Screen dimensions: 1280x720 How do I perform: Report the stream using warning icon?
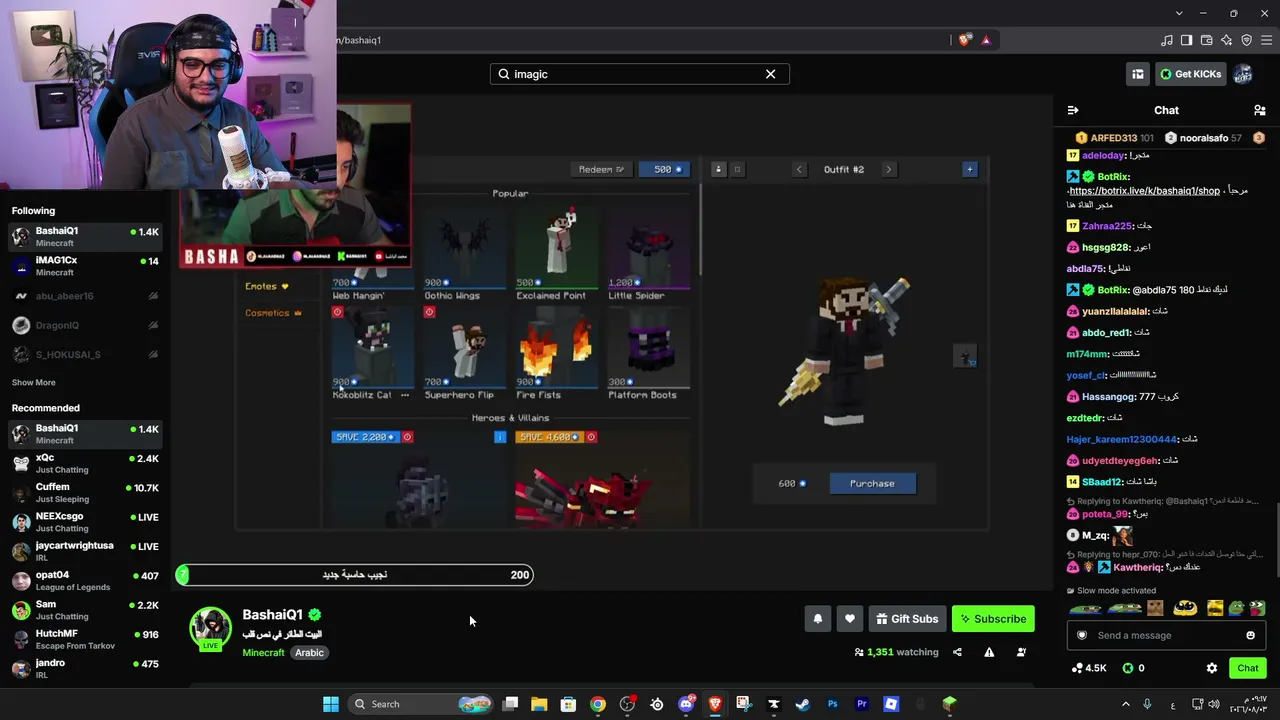pos(989,652)
